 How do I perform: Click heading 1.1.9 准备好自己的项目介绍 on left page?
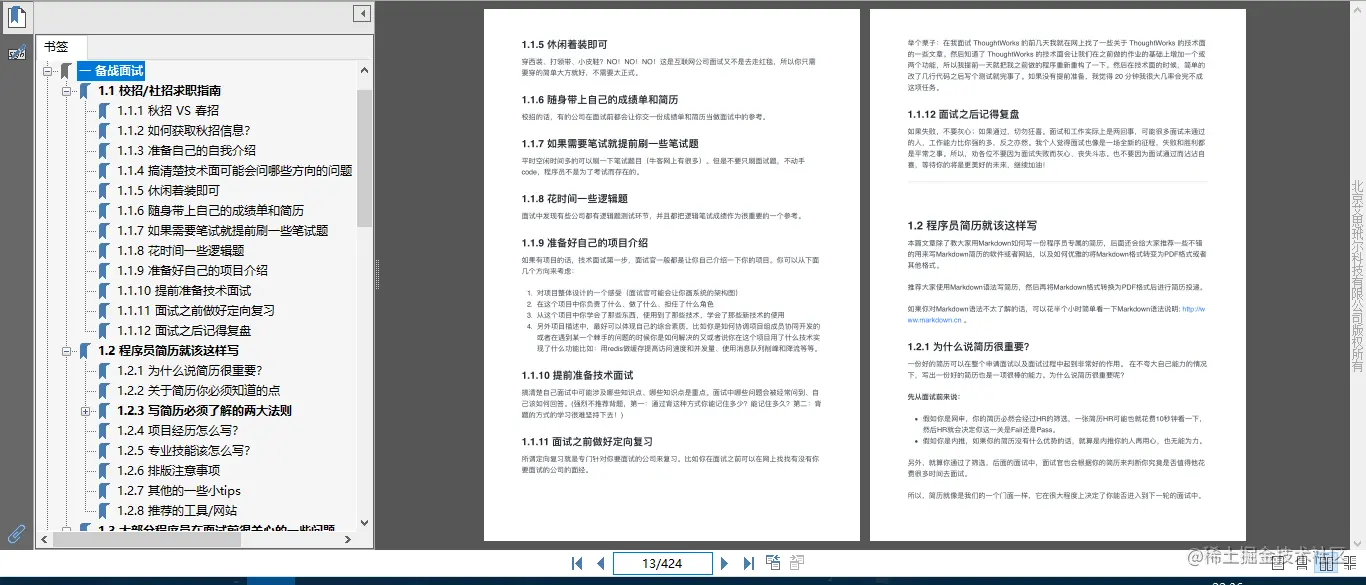click(584, 242)
